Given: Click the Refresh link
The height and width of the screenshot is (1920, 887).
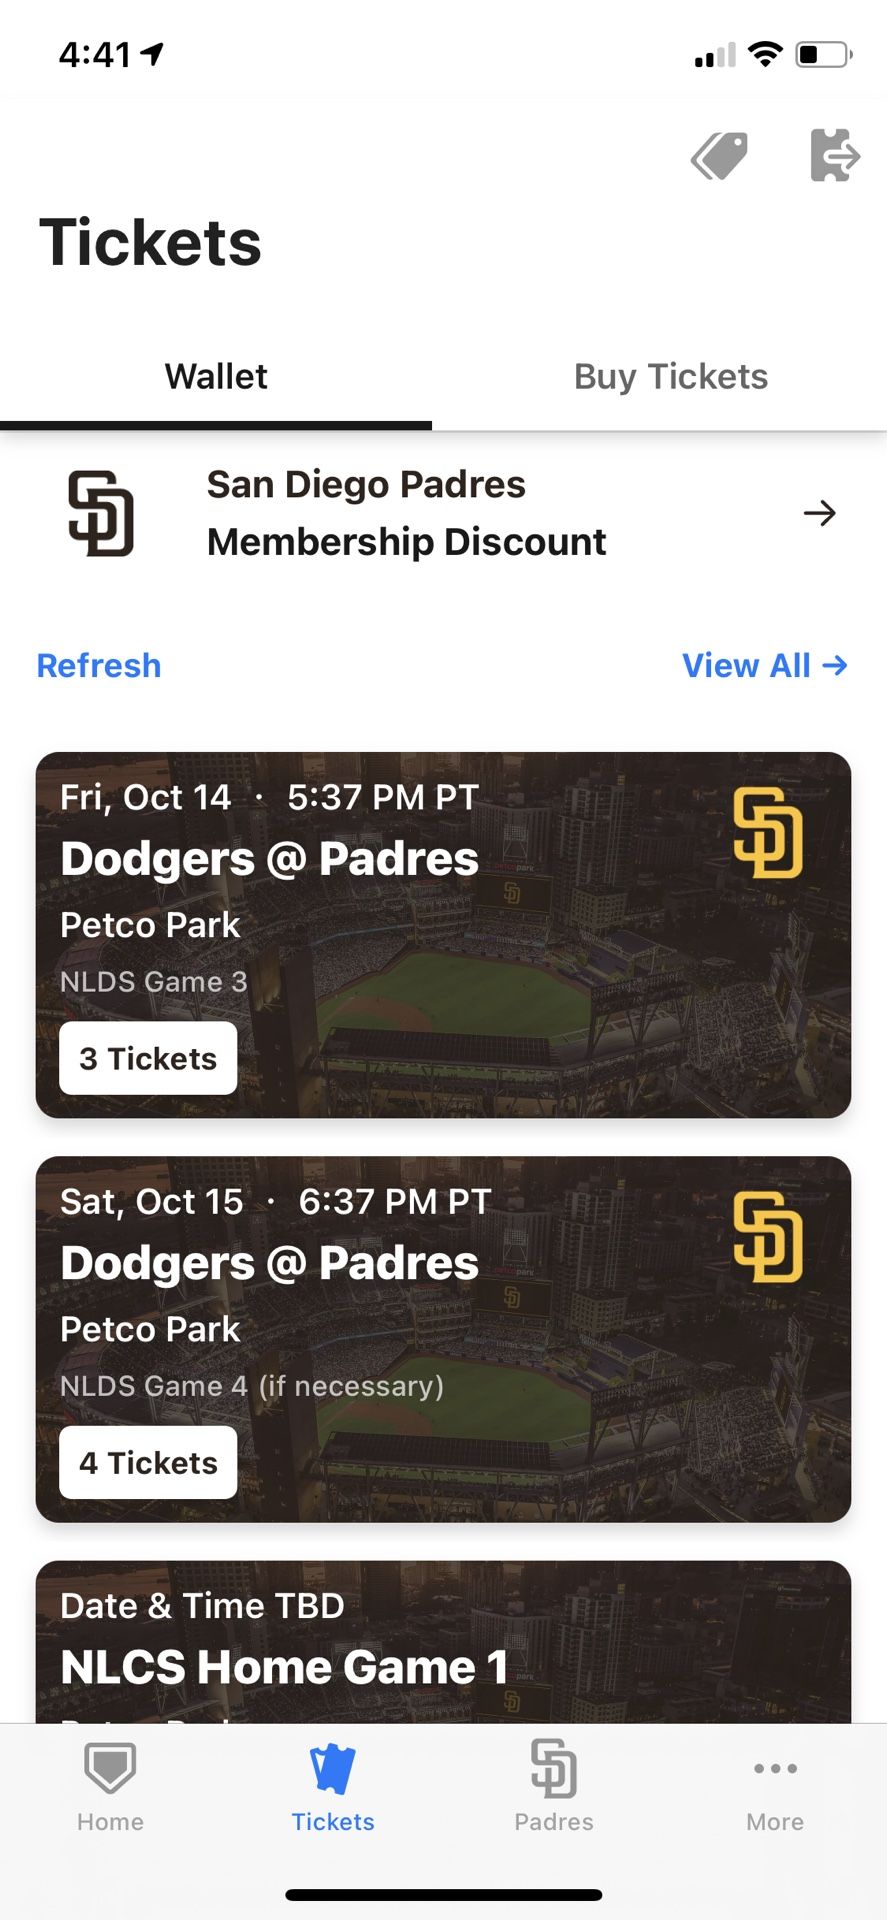Looking at the screenshot, I should point(99,665).
